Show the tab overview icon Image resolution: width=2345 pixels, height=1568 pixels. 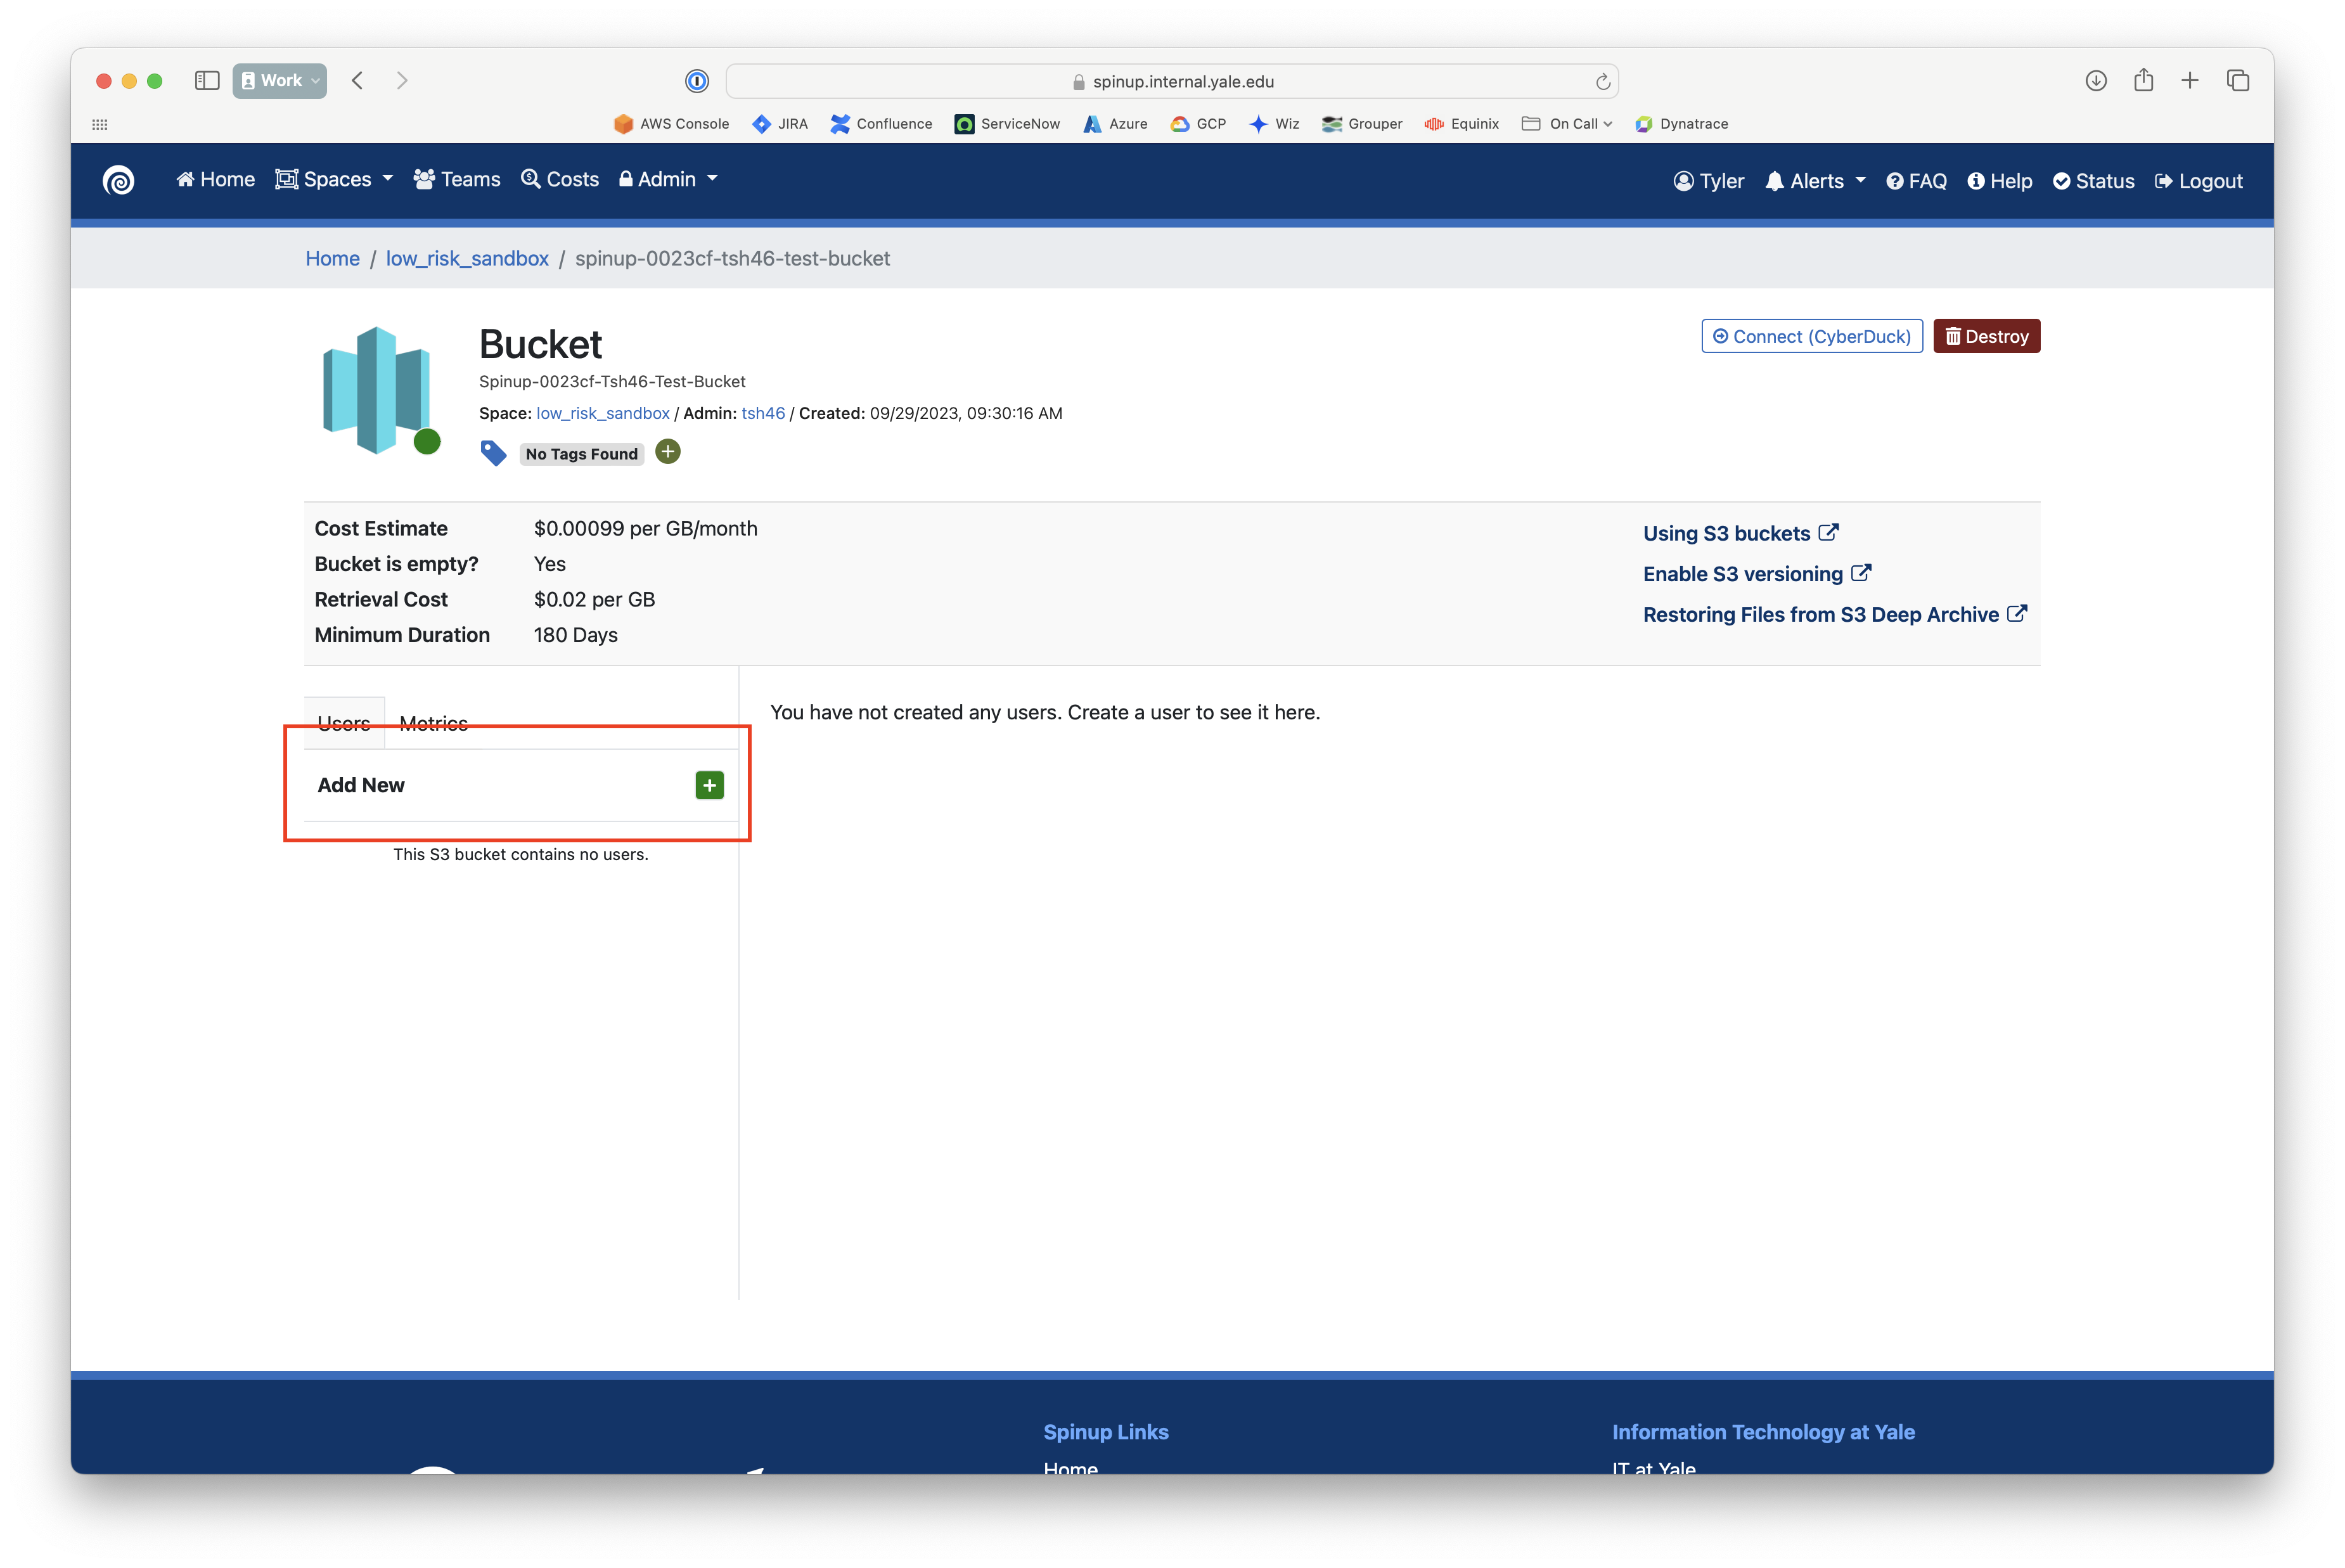pos(2238,81)
